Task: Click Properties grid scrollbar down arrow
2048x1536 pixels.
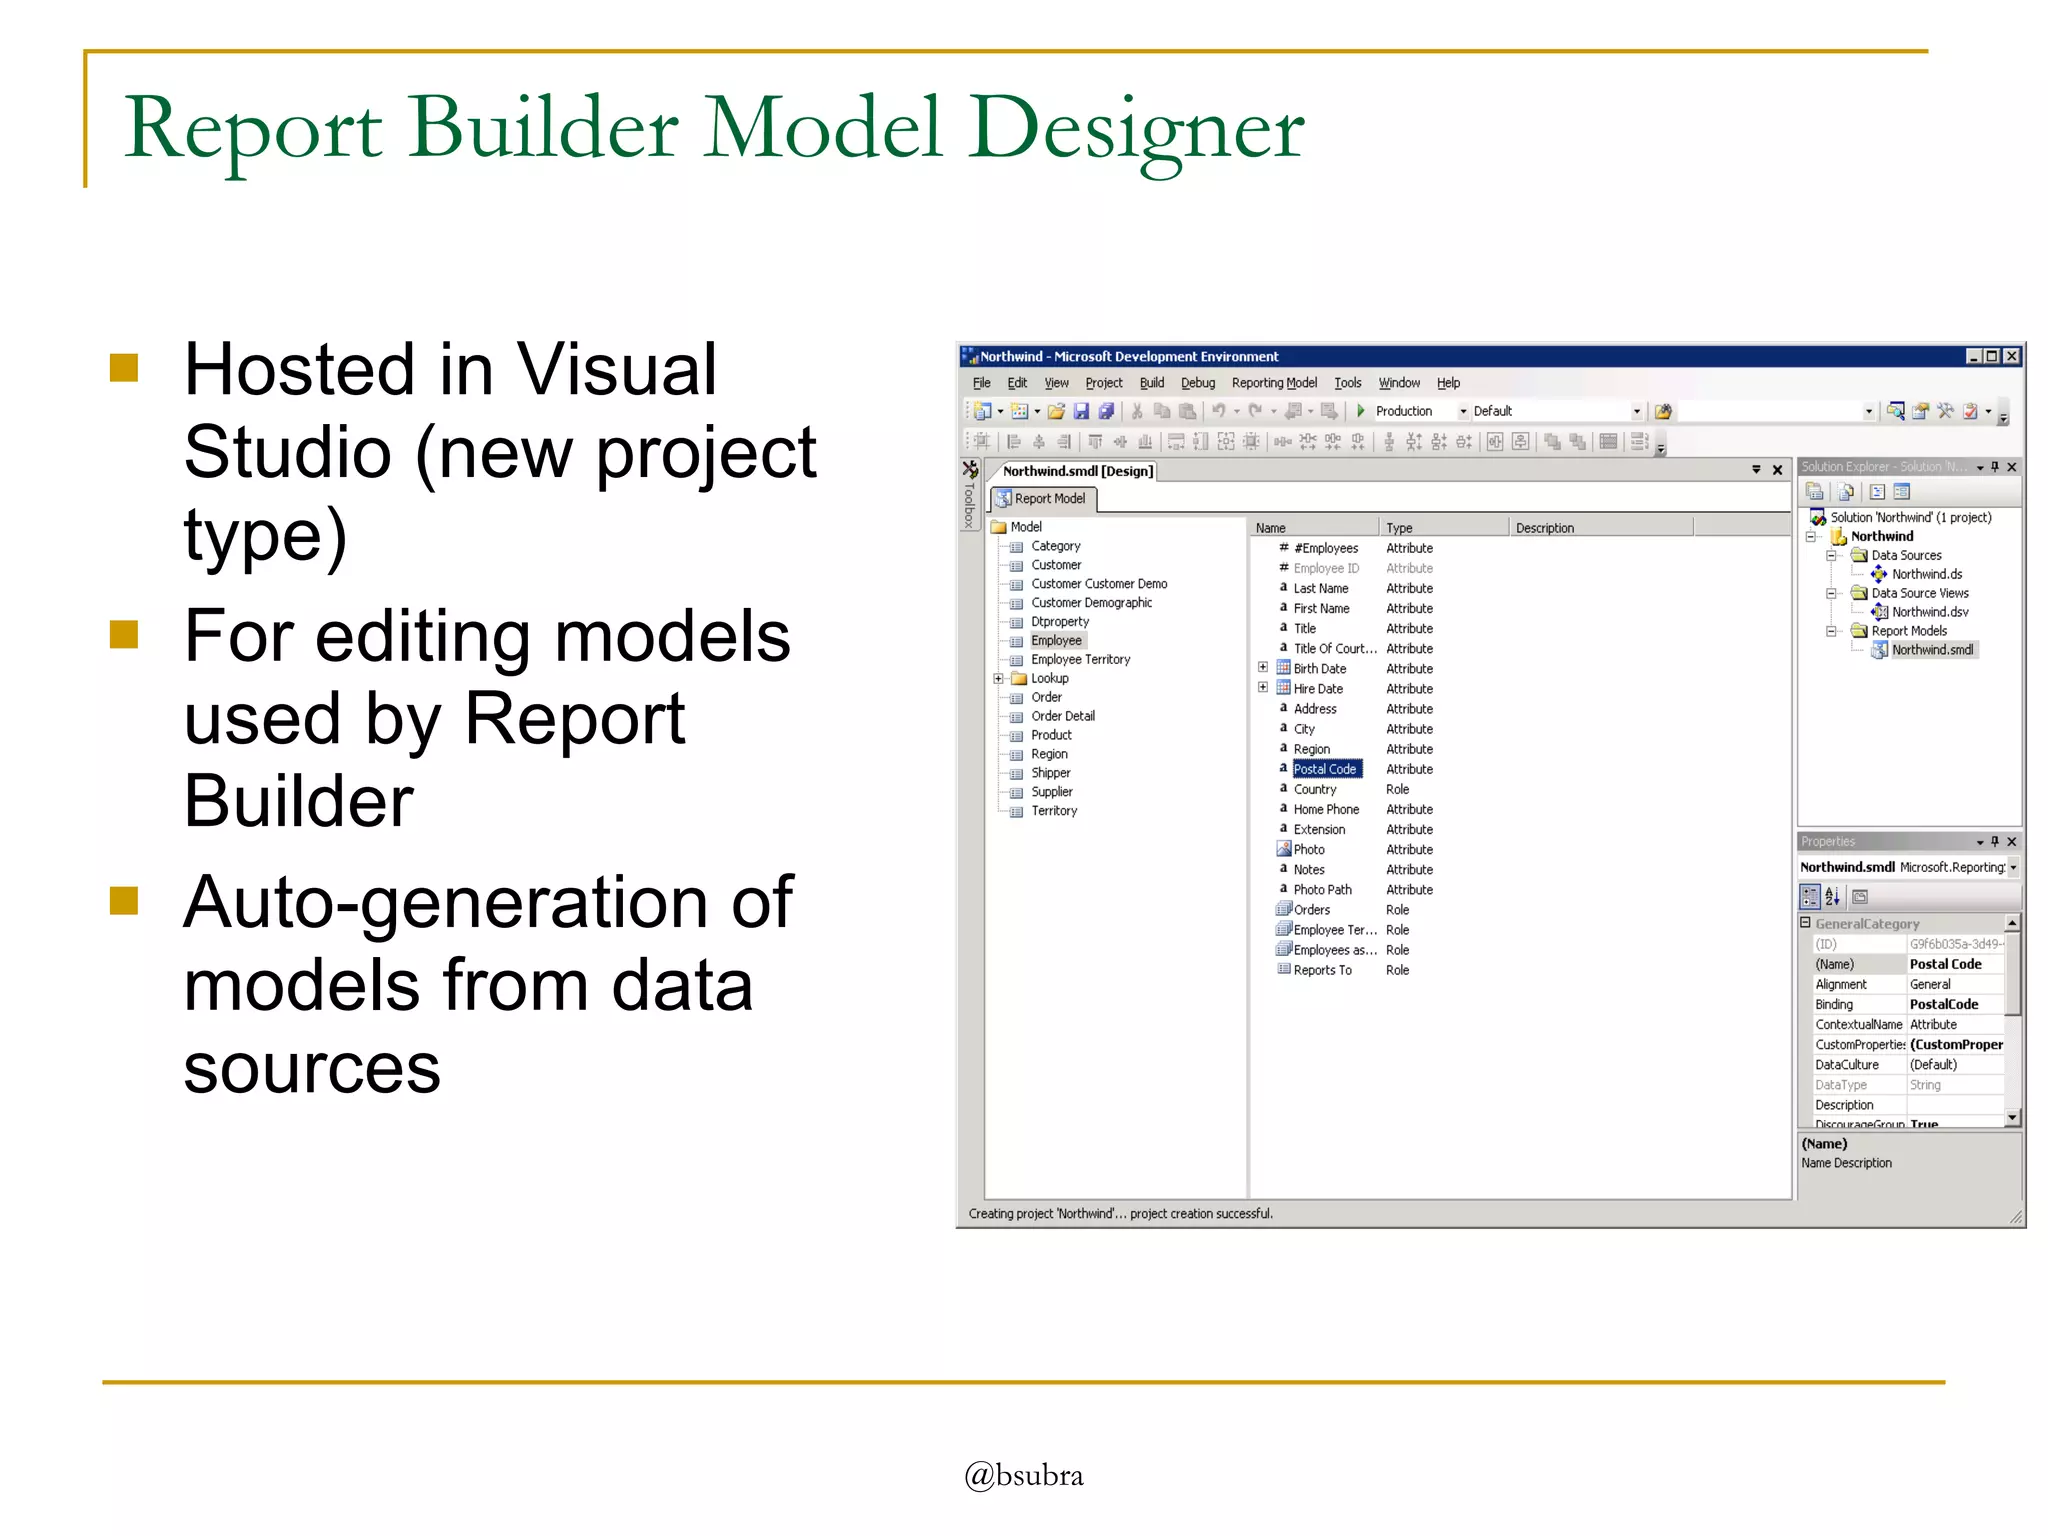Action: (2012, 1117)
